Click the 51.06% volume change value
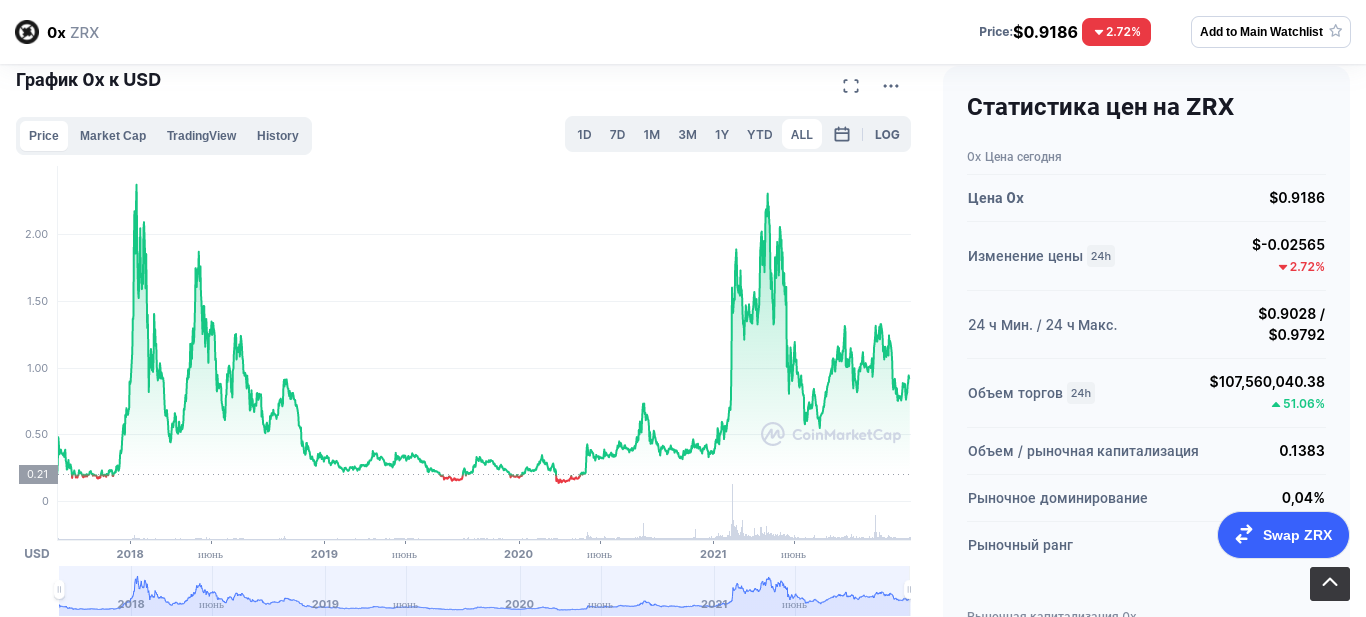 (x=1298, y=404)
